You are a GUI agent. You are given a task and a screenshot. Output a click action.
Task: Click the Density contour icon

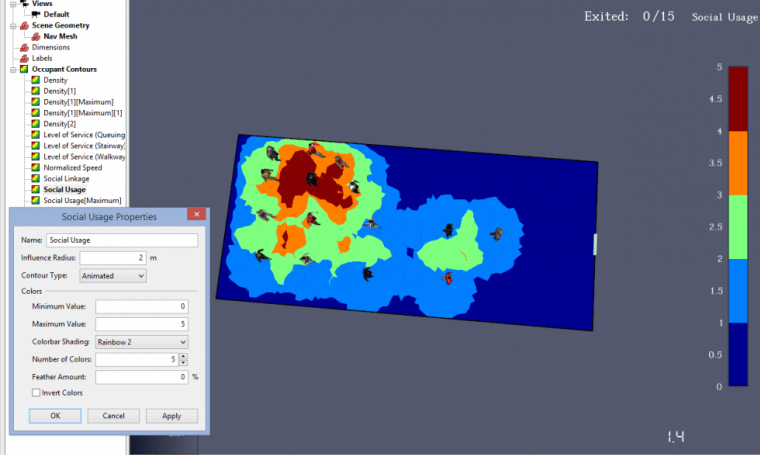pos(35,80)
